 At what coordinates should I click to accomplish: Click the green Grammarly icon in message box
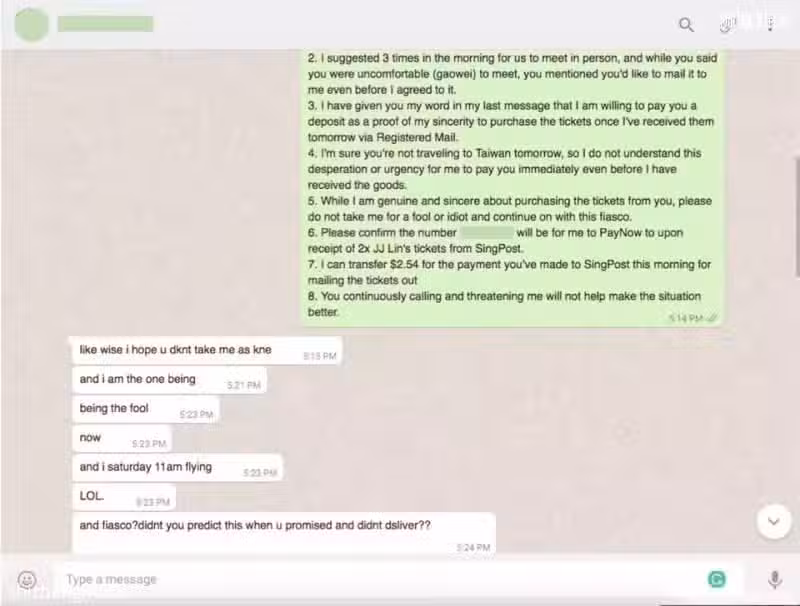717,579
